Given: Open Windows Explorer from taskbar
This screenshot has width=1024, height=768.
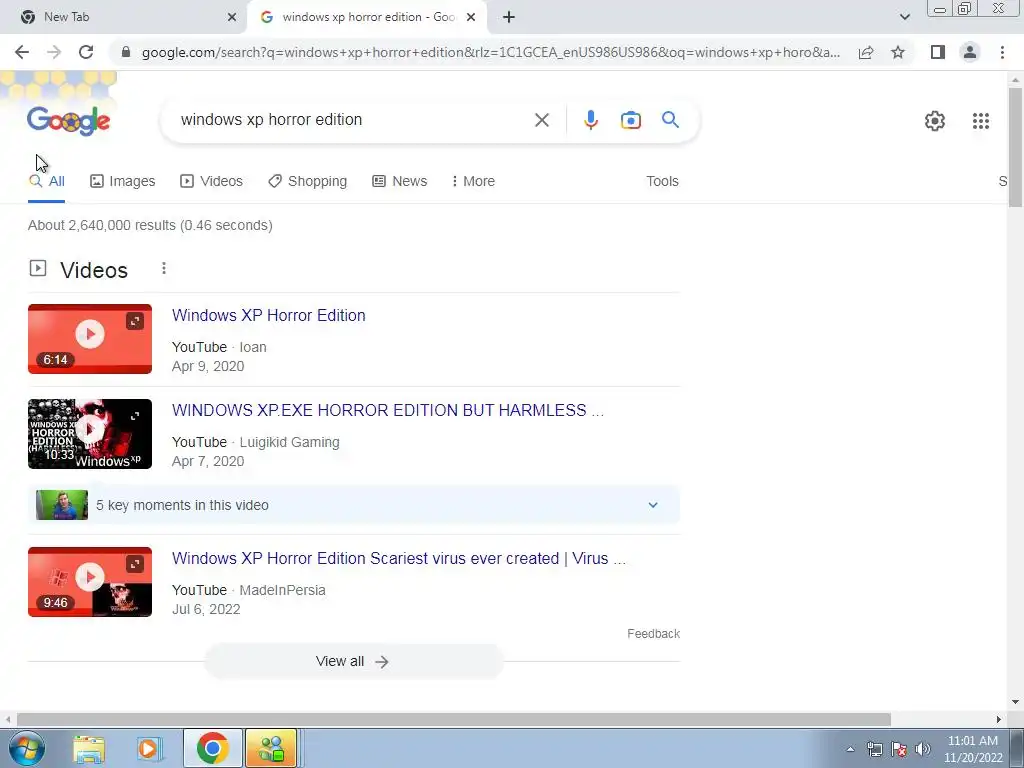Looking at the screenshot, I should 89,749.
